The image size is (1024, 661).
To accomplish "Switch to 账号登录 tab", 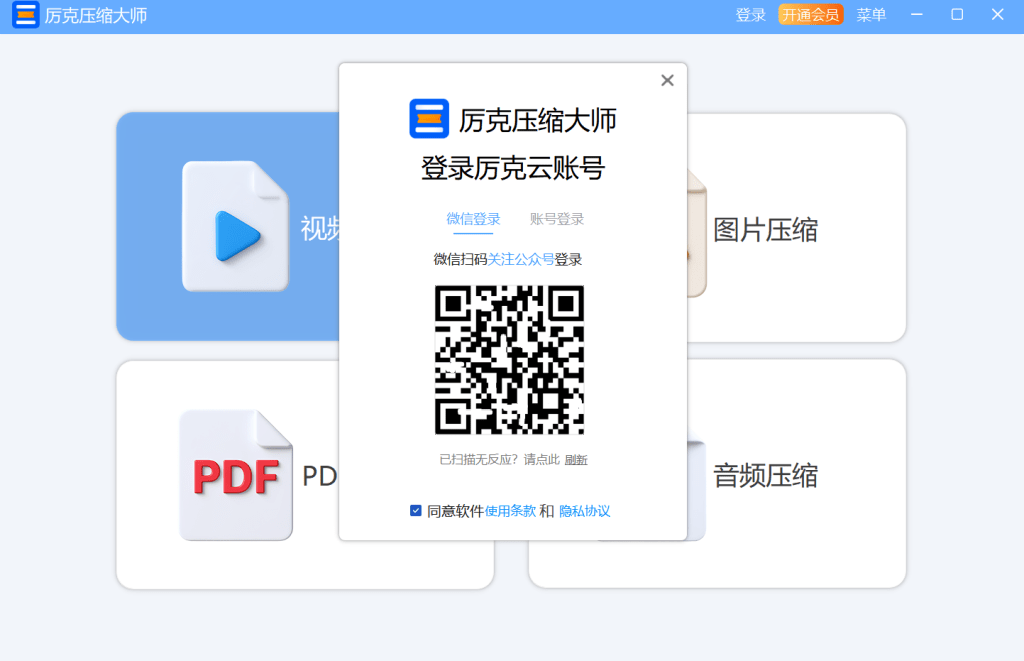I will point(557,219).
